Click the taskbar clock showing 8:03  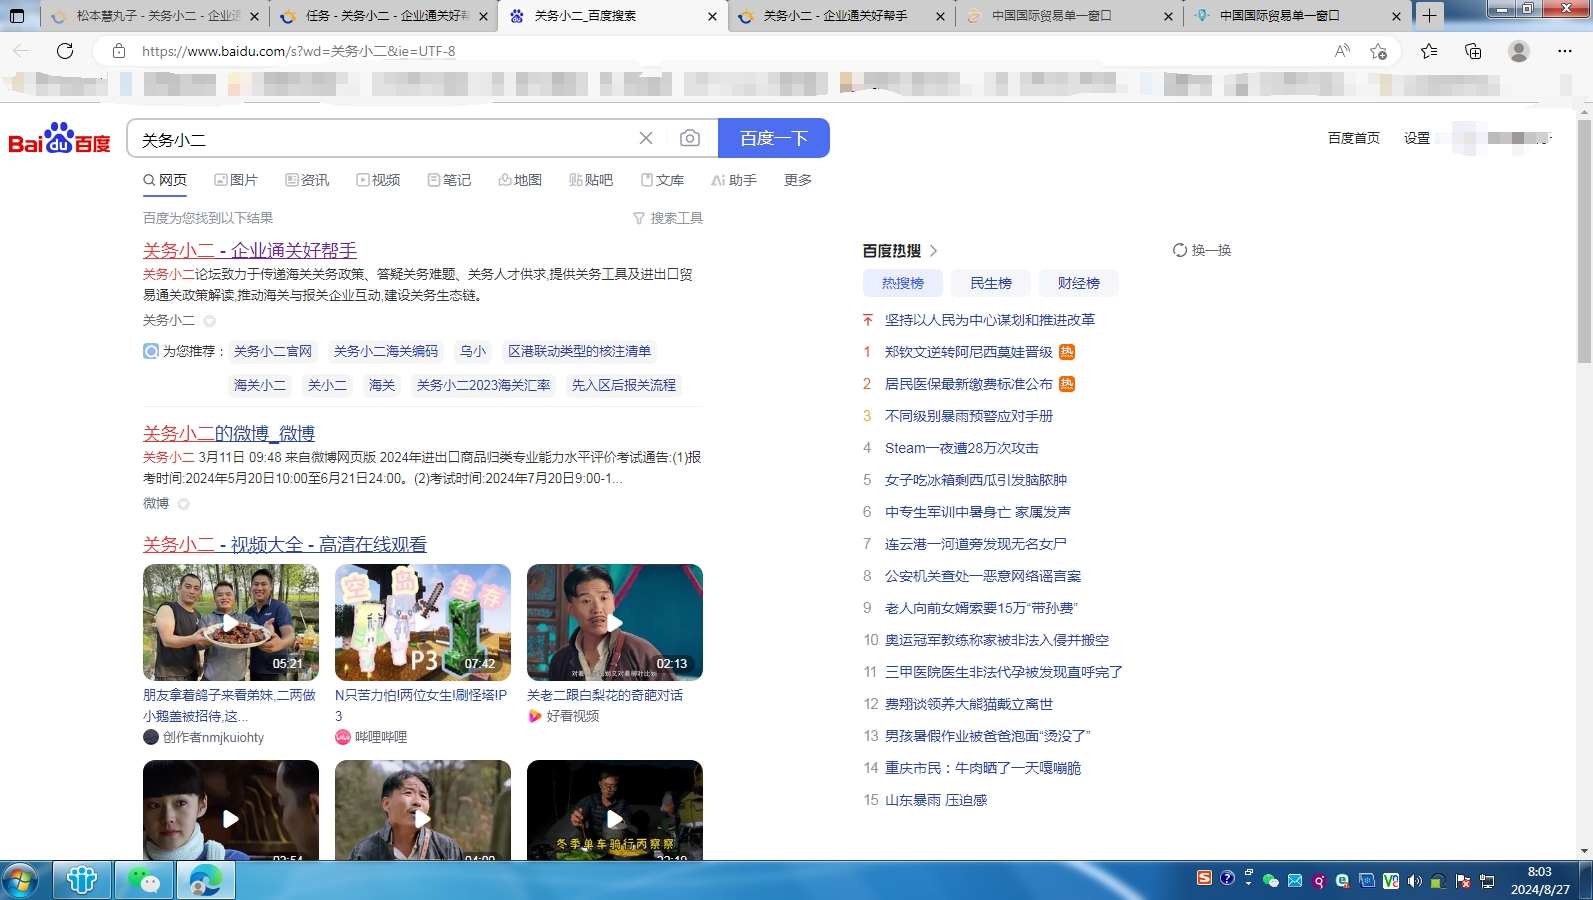click(x=1540, y=880)
